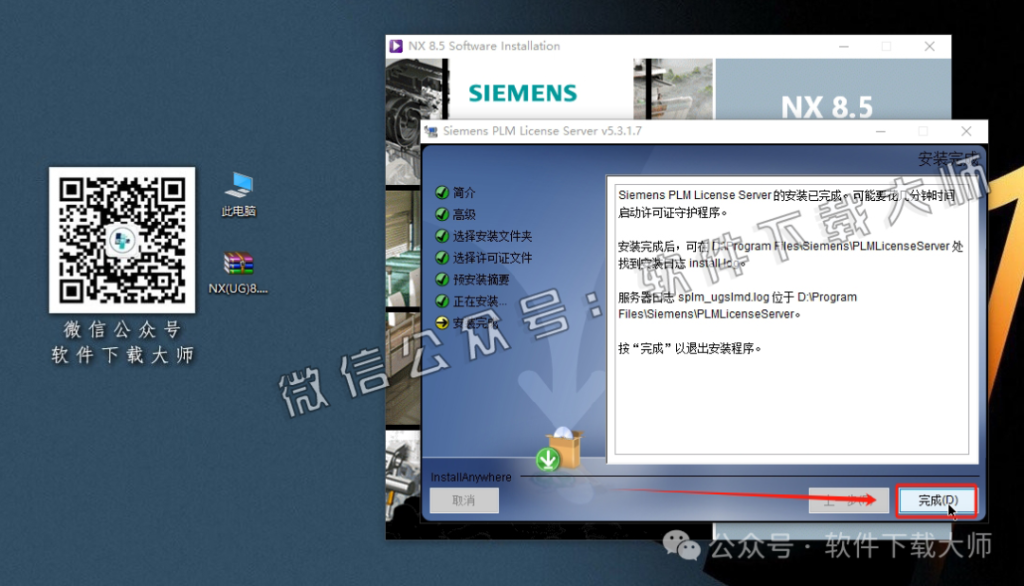The width and height of the screenshot is (1024, 586).
Task: Click the SIEMENS logo in the installer window
Action: (x=521, y=92)
